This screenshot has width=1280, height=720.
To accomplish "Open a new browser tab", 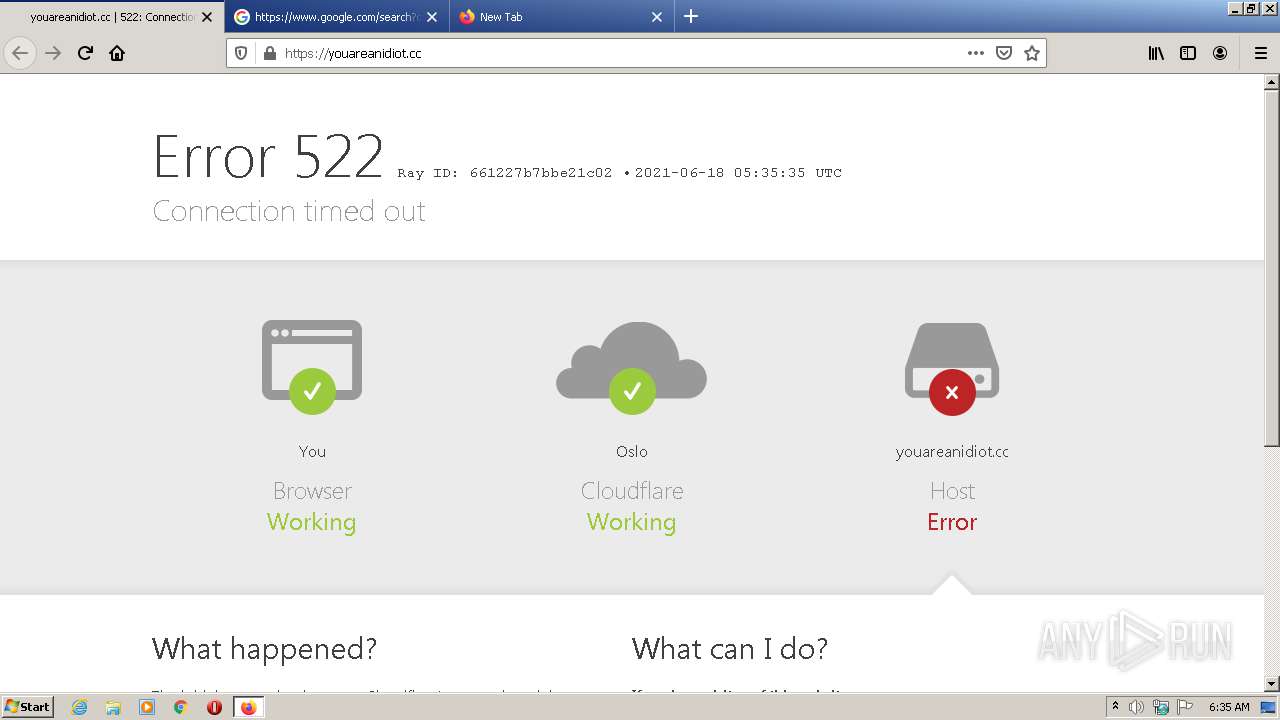I will [691, 17].
